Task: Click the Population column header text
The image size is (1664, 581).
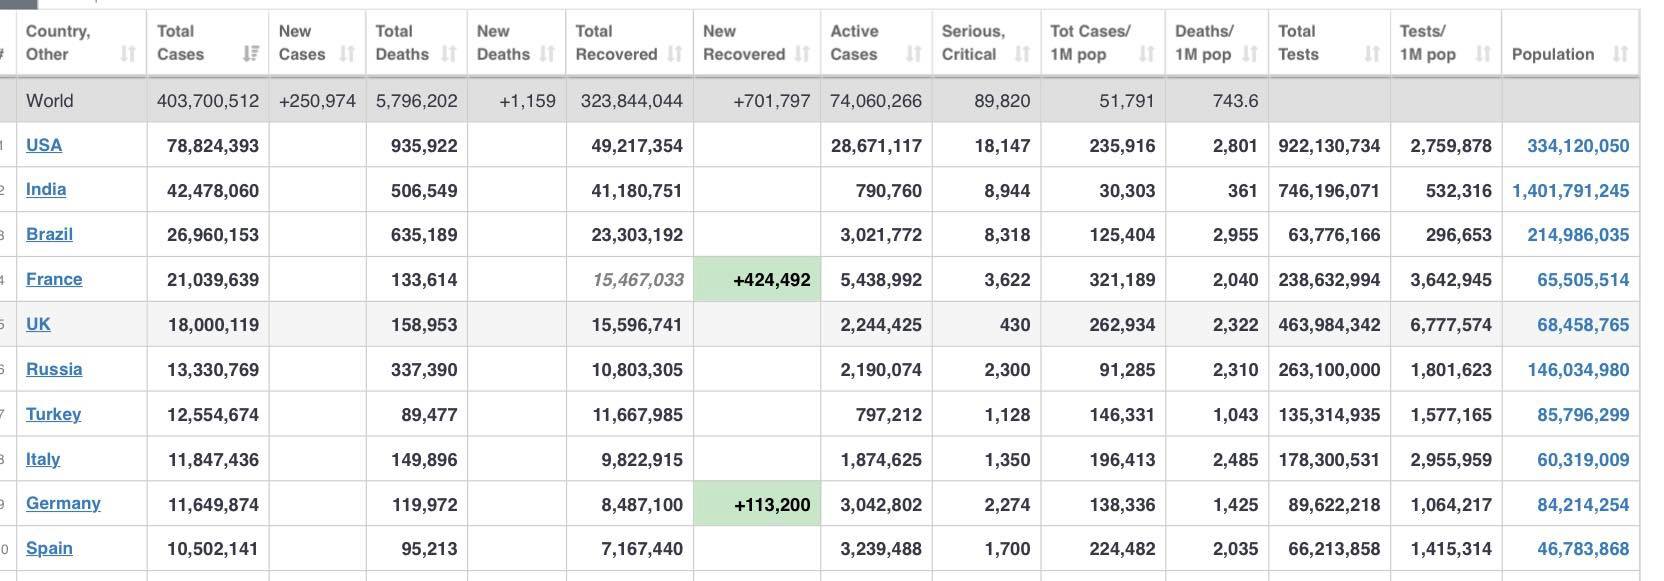Action: coord(1553,54)
